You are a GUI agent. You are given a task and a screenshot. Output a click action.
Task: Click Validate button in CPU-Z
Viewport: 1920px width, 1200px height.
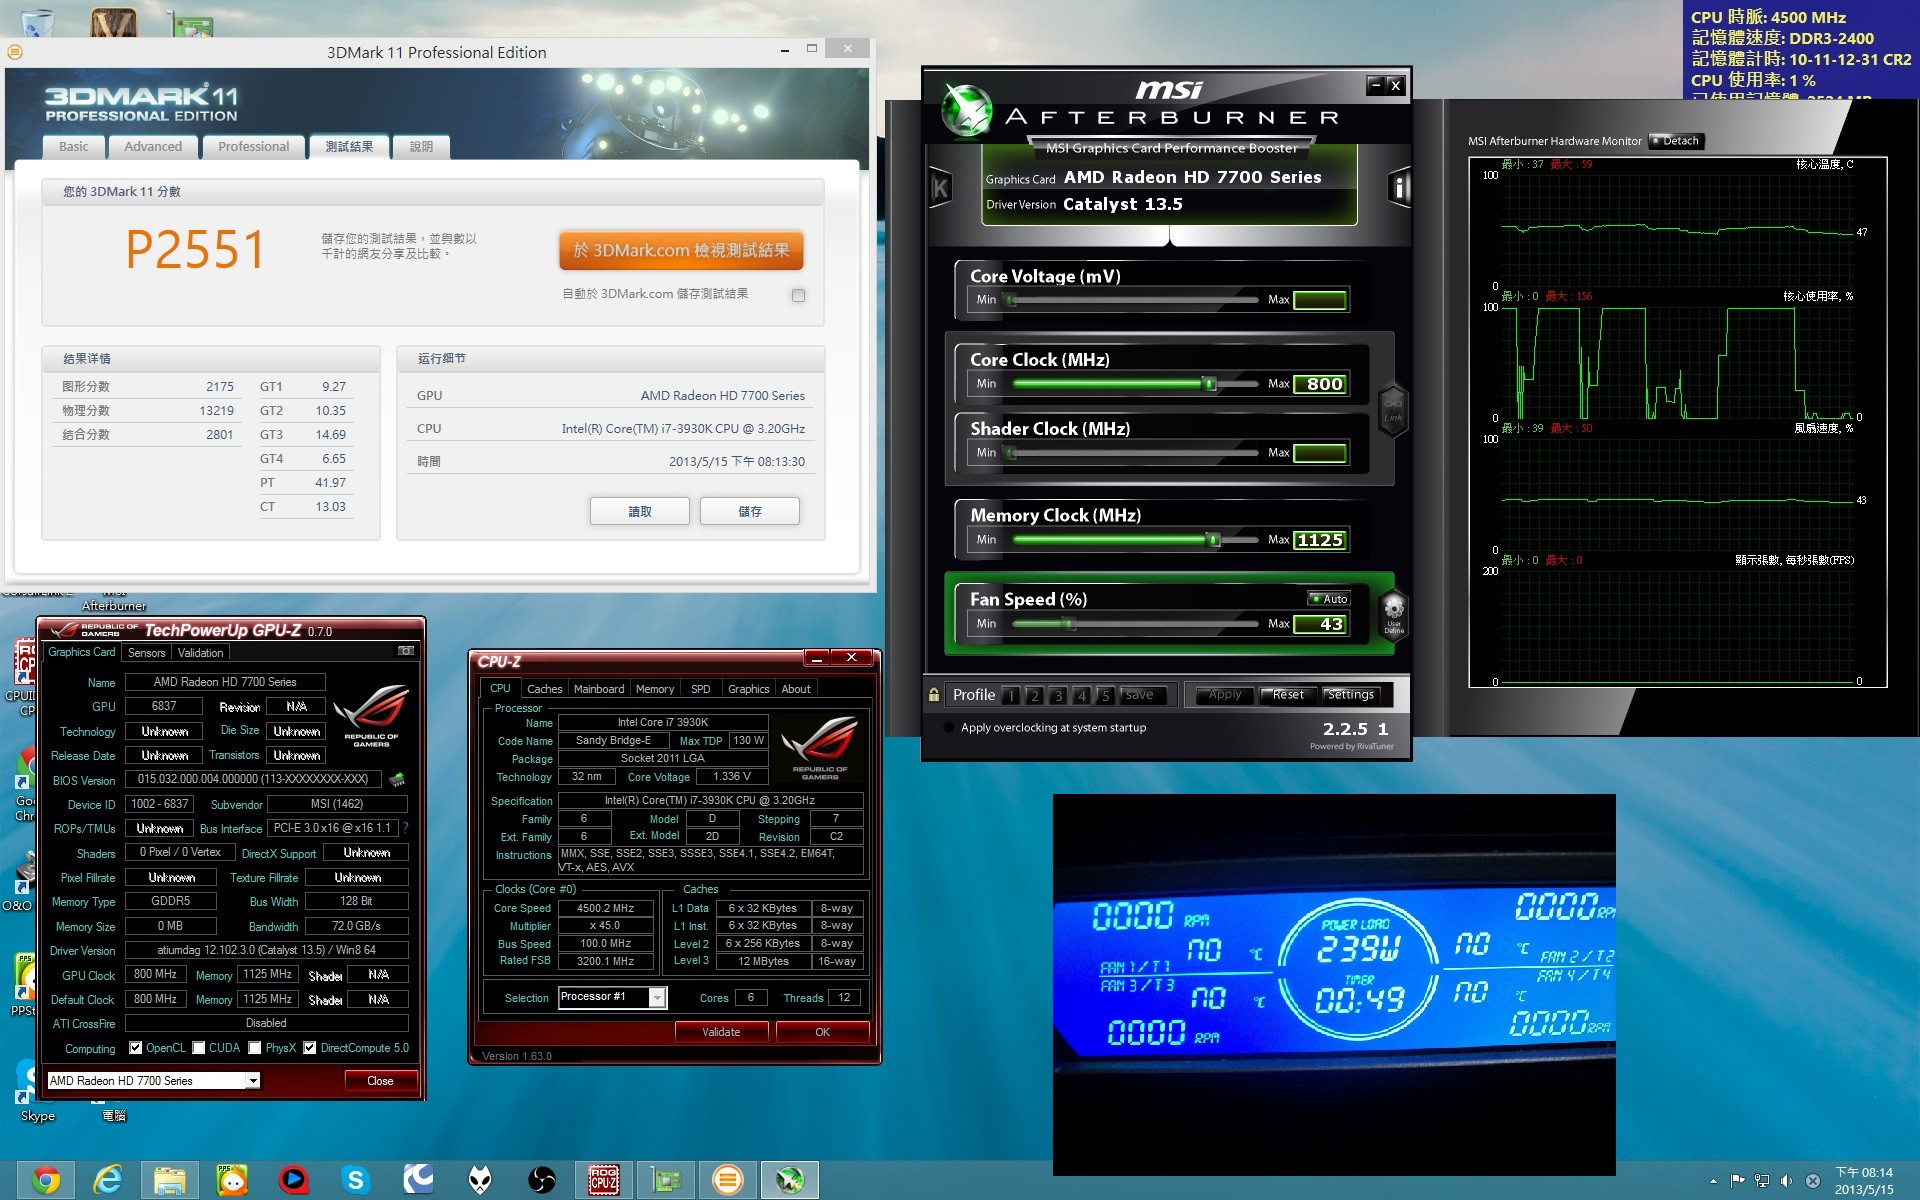721,1032
